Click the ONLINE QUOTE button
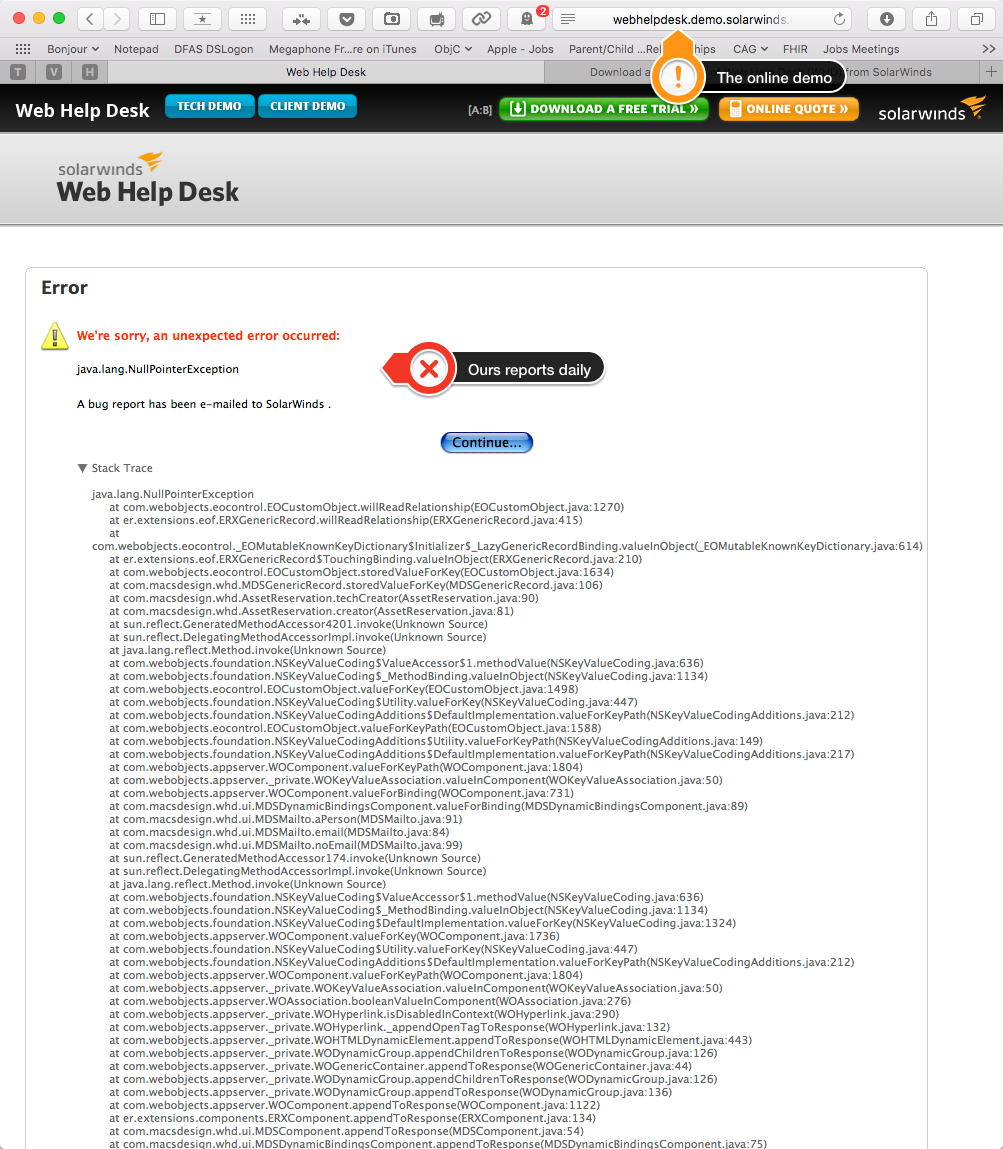 789,108
